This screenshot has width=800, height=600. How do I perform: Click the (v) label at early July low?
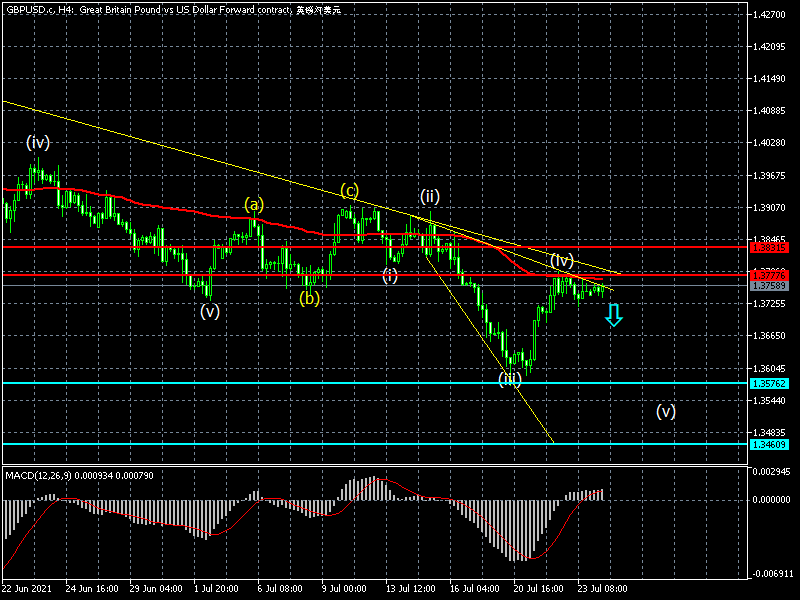pyautogui.click(x=209, y=311)
